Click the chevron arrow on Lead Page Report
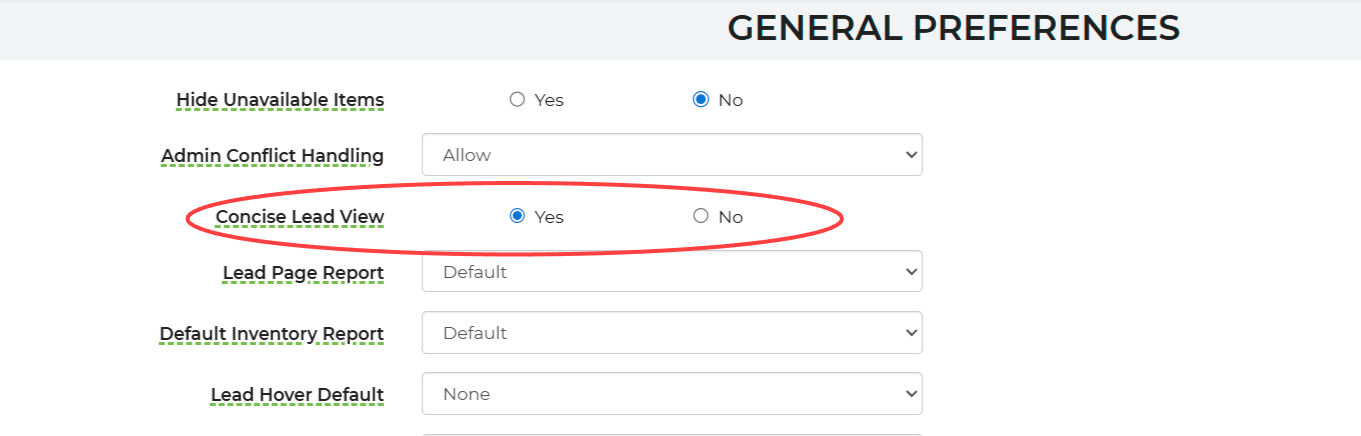Viewport: 1361px width, 436px height. point(910,271)
